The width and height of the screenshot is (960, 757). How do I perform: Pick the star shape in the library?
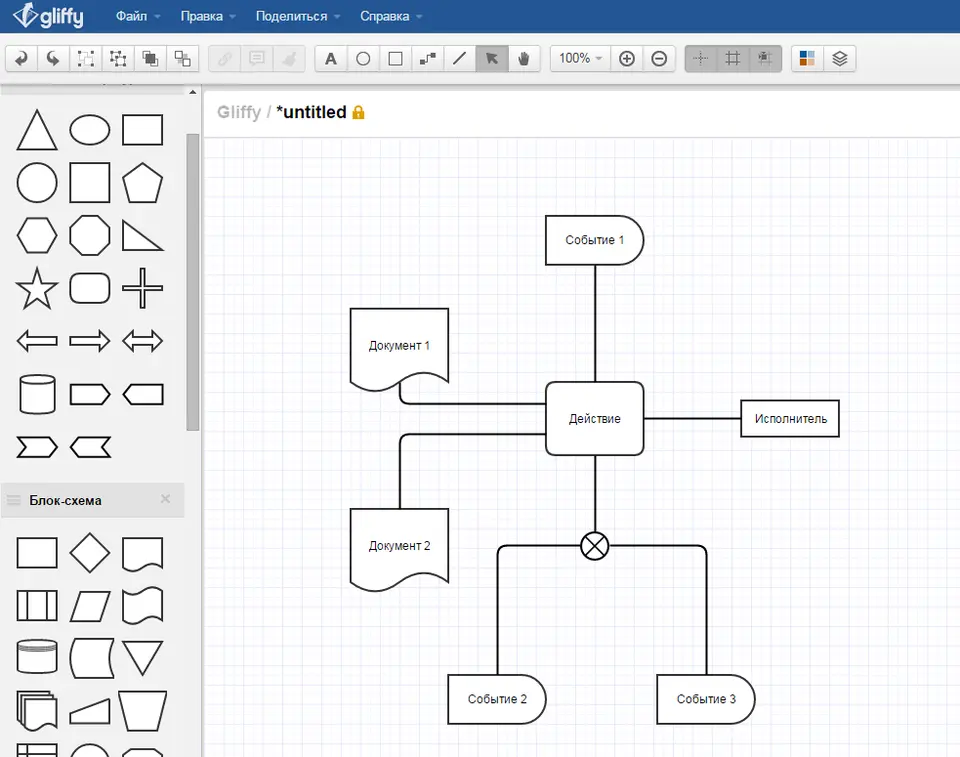pyautogui.click(x=37, y=288)
